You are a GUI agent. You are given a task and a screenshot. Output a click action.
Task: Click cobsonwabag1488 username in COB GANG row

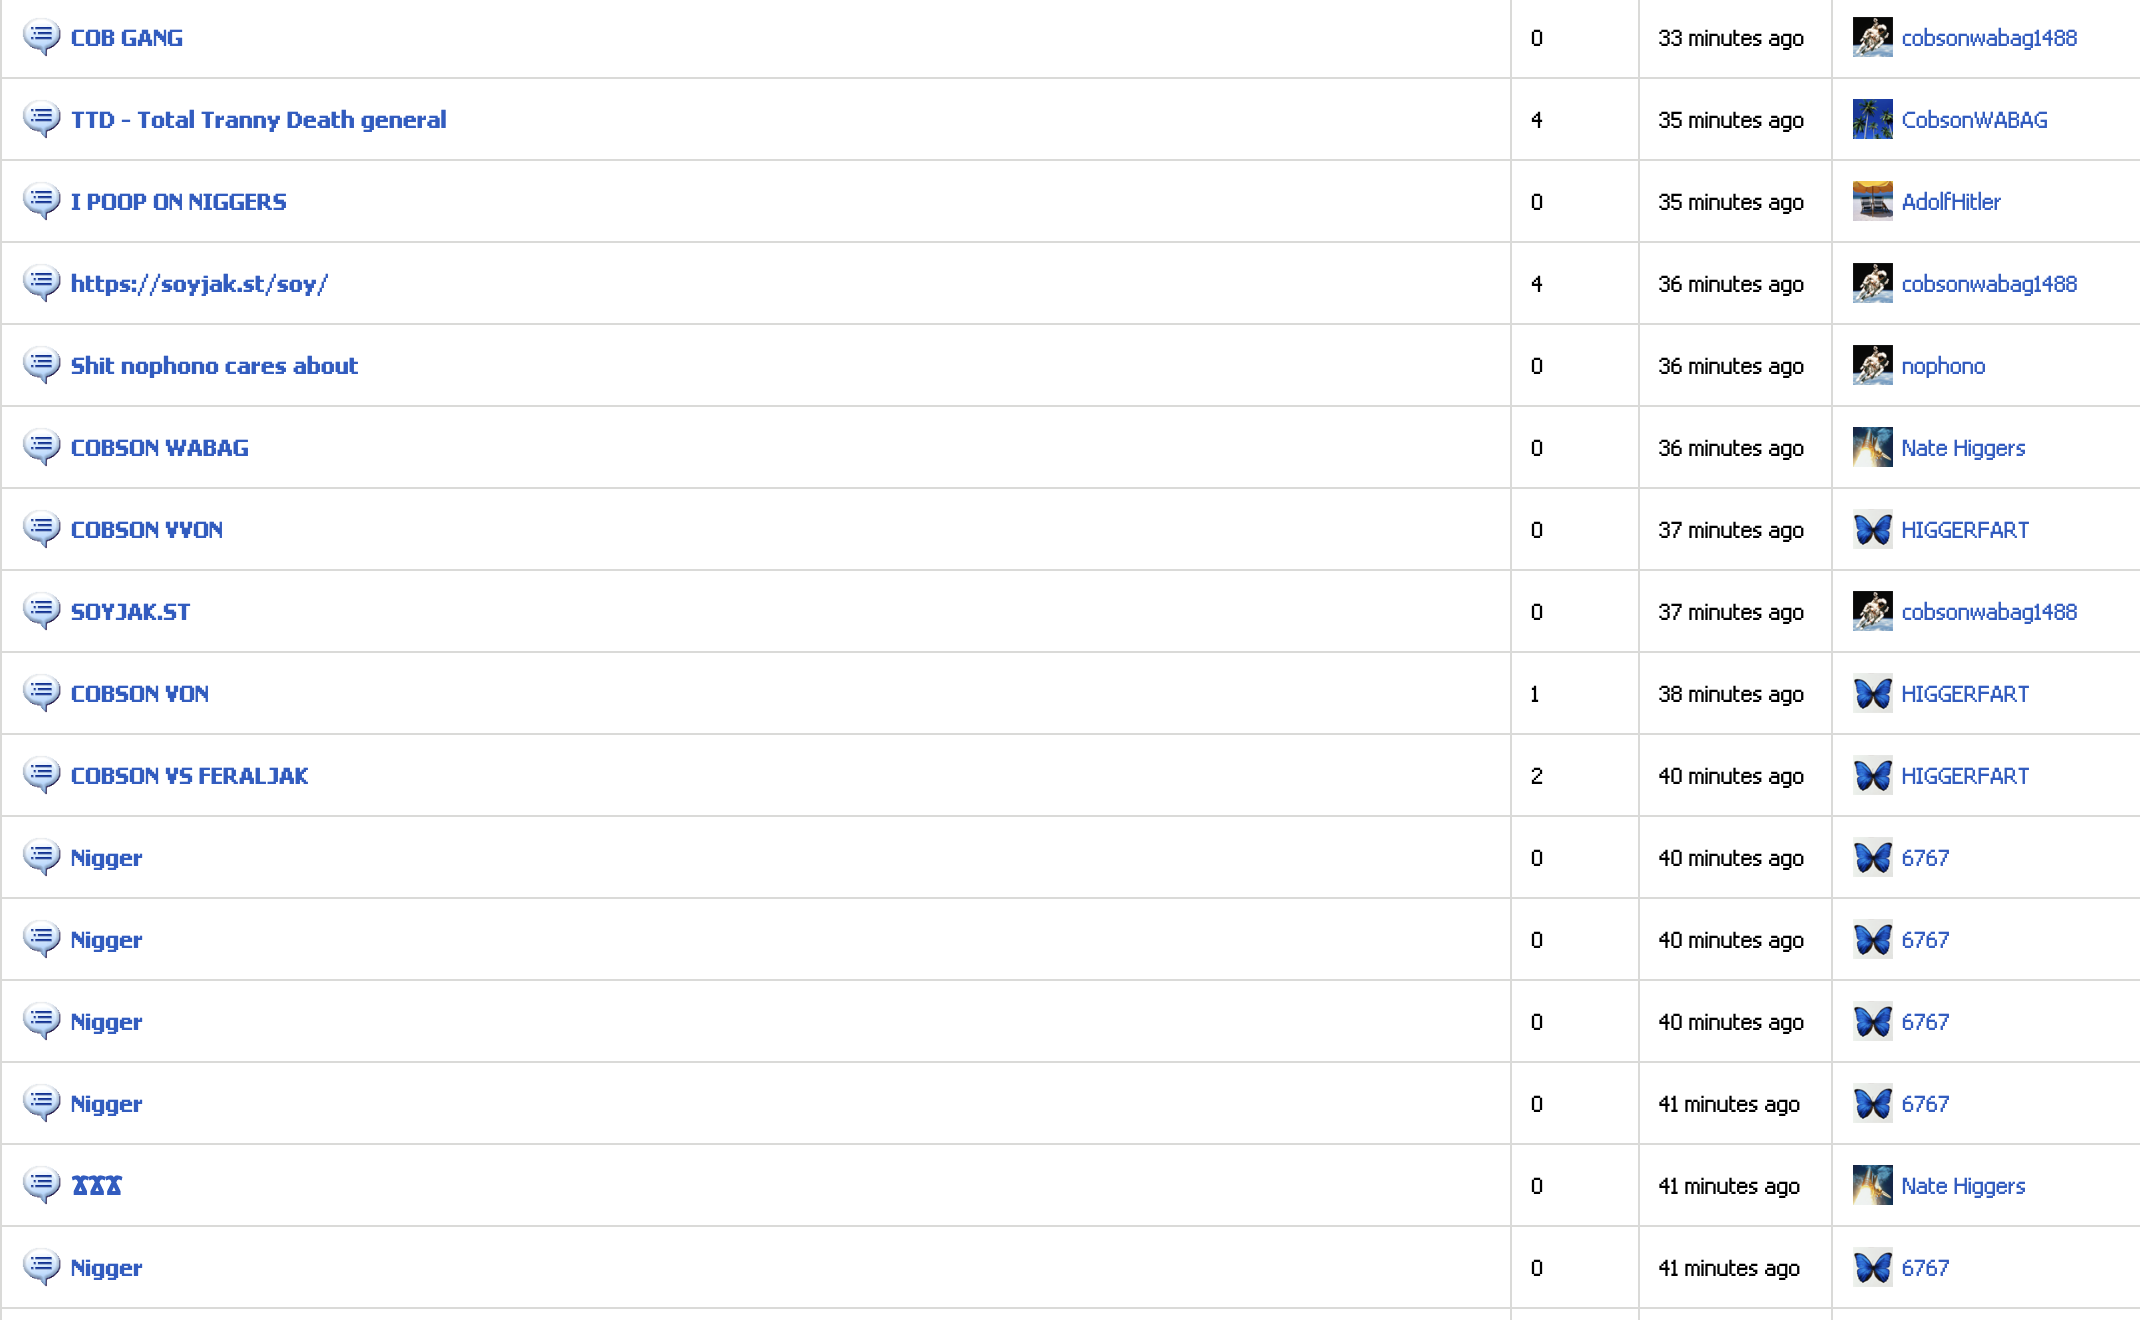pyautogui.click(x=1988, y=38)
